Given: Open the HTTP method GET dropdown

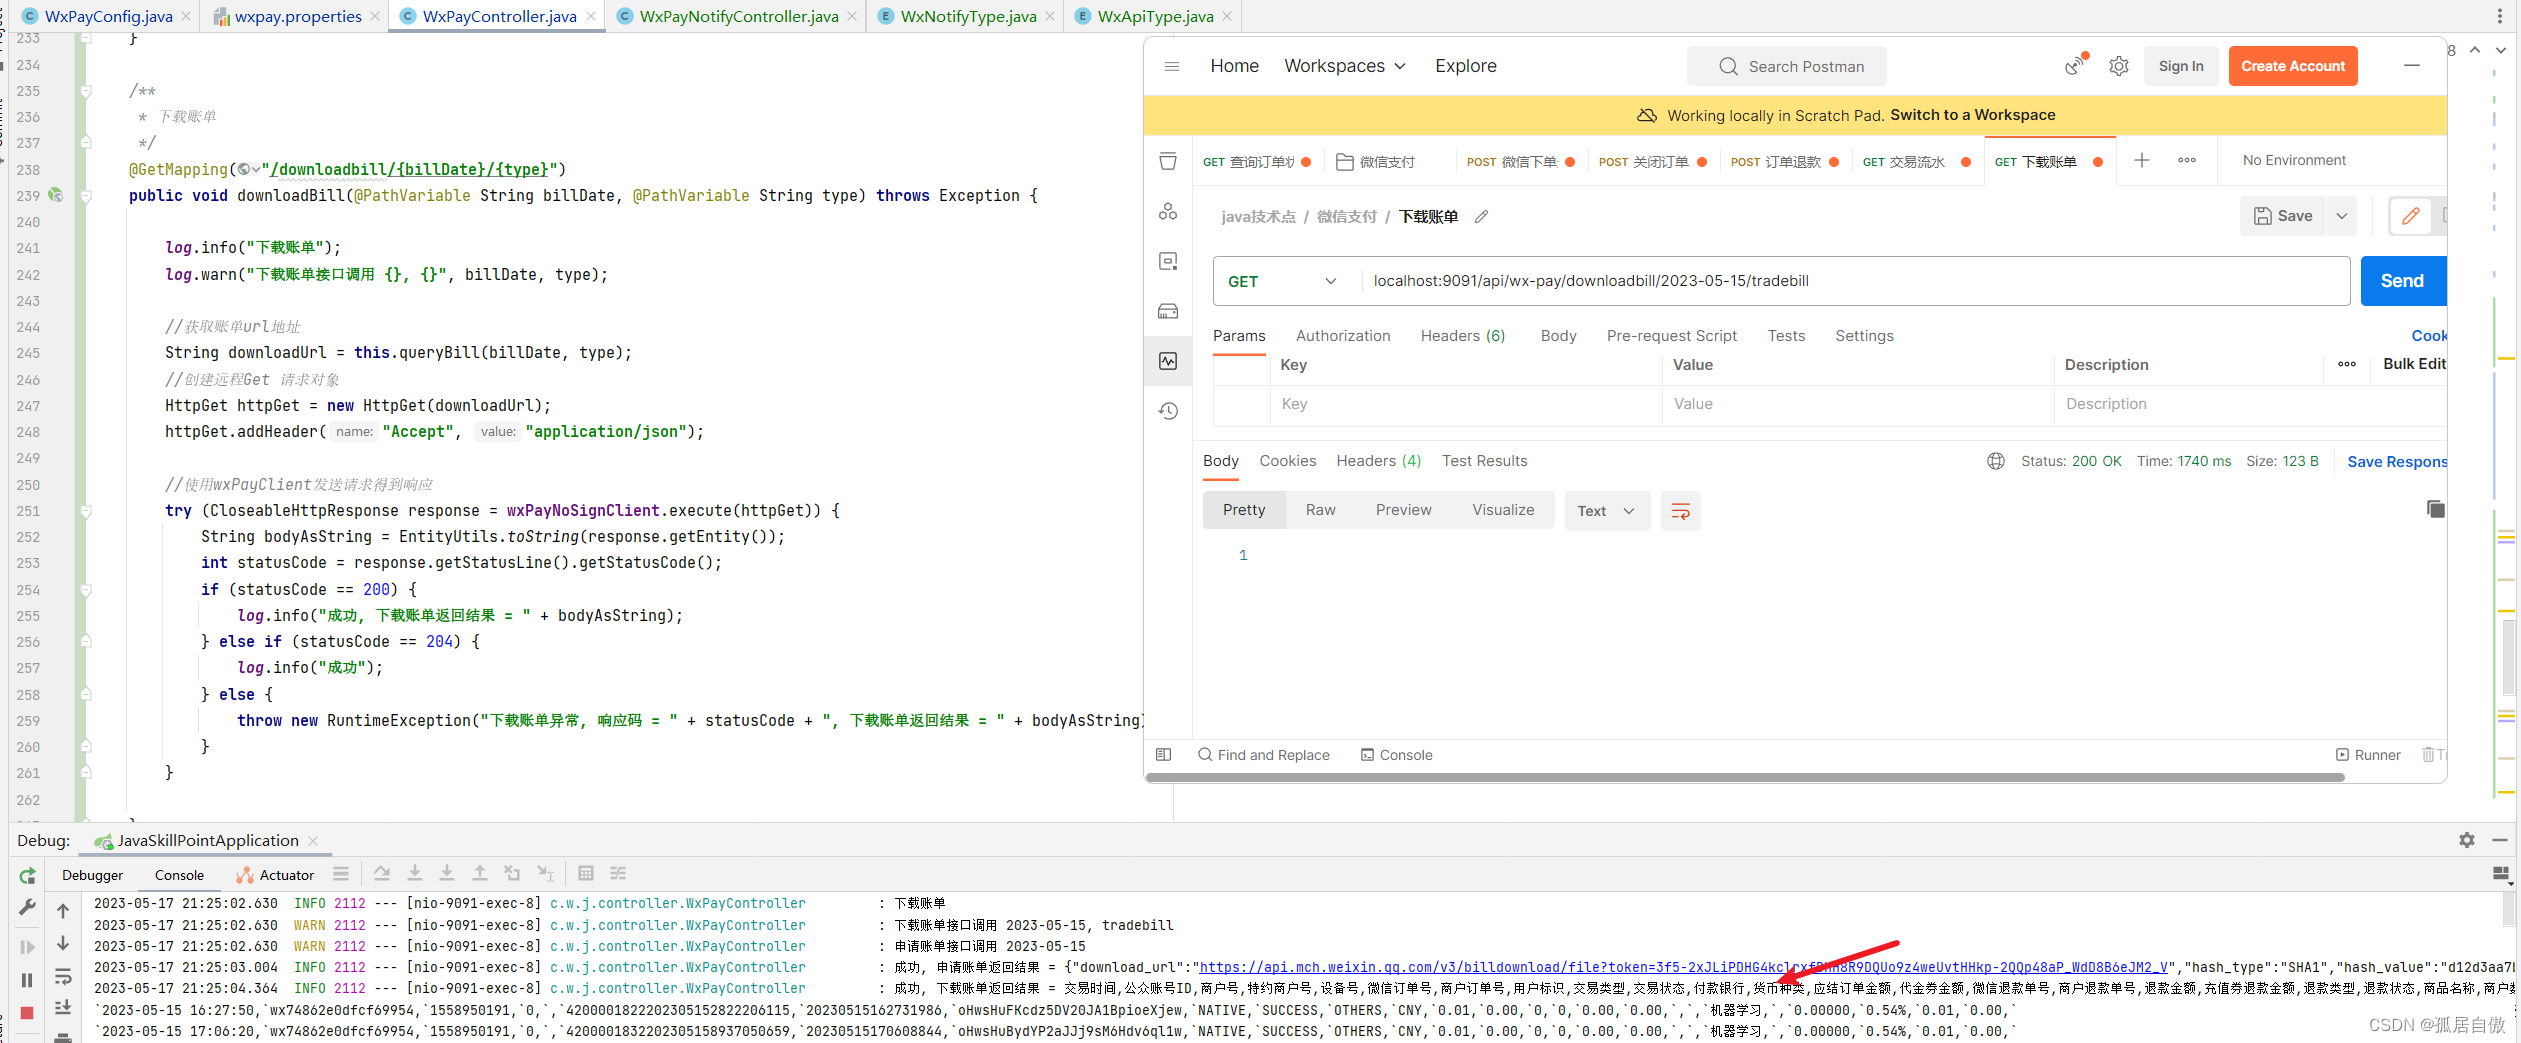Looking at the screenshot, I should [x=1283, y=282].
